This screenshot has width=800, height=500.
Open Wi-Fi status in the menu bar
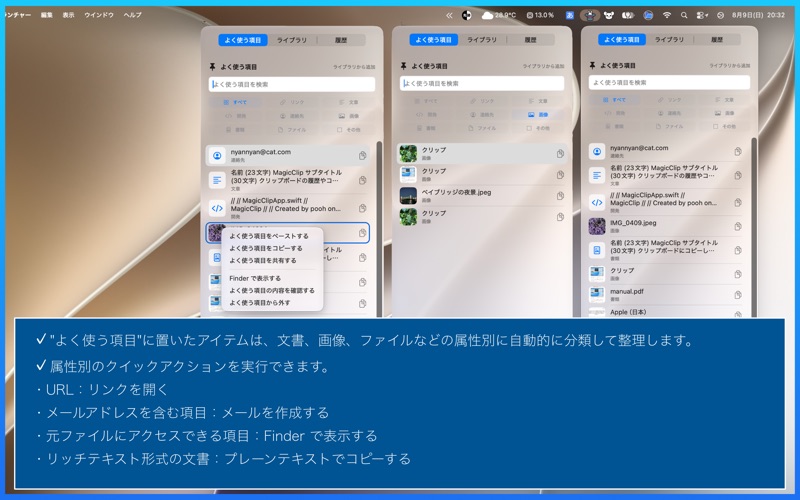(x=666, y=15)
